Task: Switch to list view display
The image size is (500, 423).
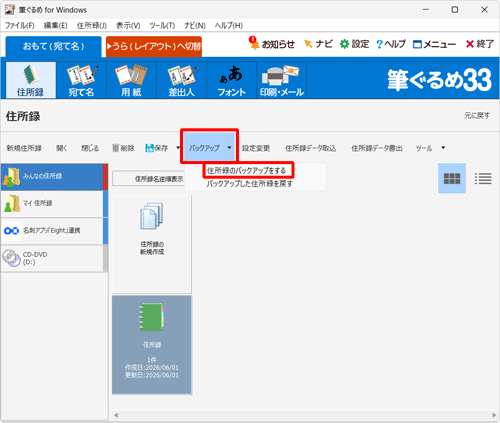Action: tap(483, 178)
